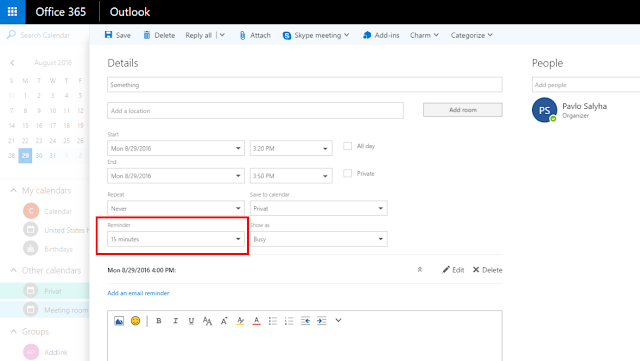Click the Delete trash icon in toolbar
This screenshot has height=361, width=640.
point(147,35)
